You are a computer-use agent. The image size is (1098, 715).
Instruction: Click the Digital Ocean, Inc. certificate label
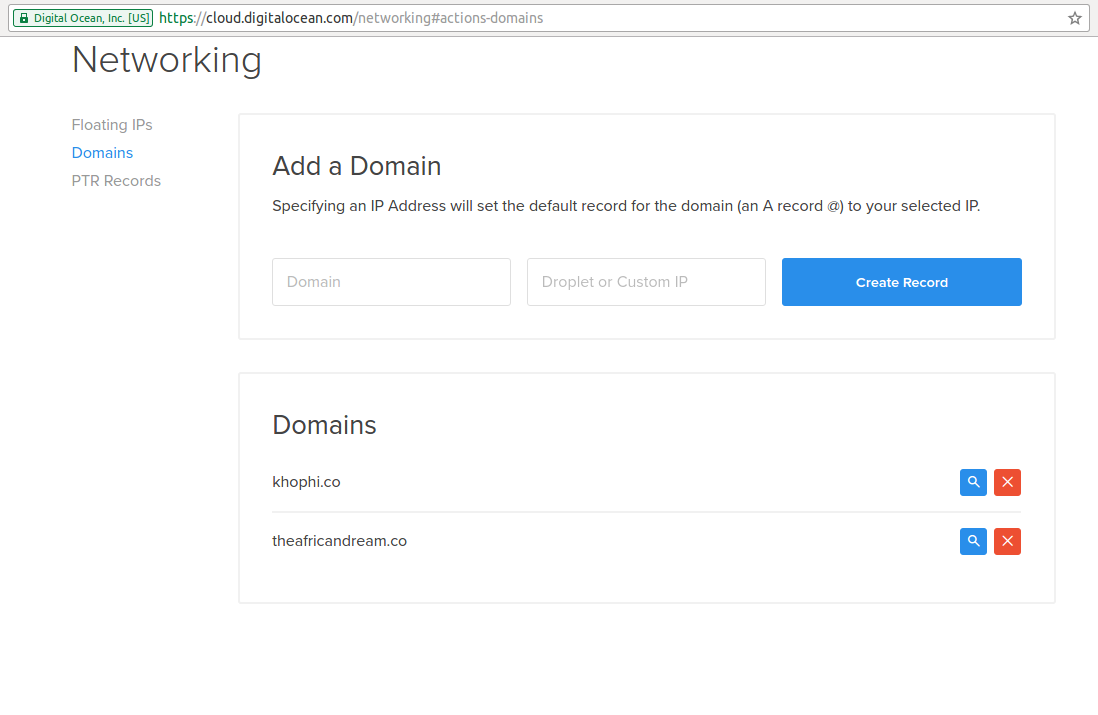pos(90,18)
